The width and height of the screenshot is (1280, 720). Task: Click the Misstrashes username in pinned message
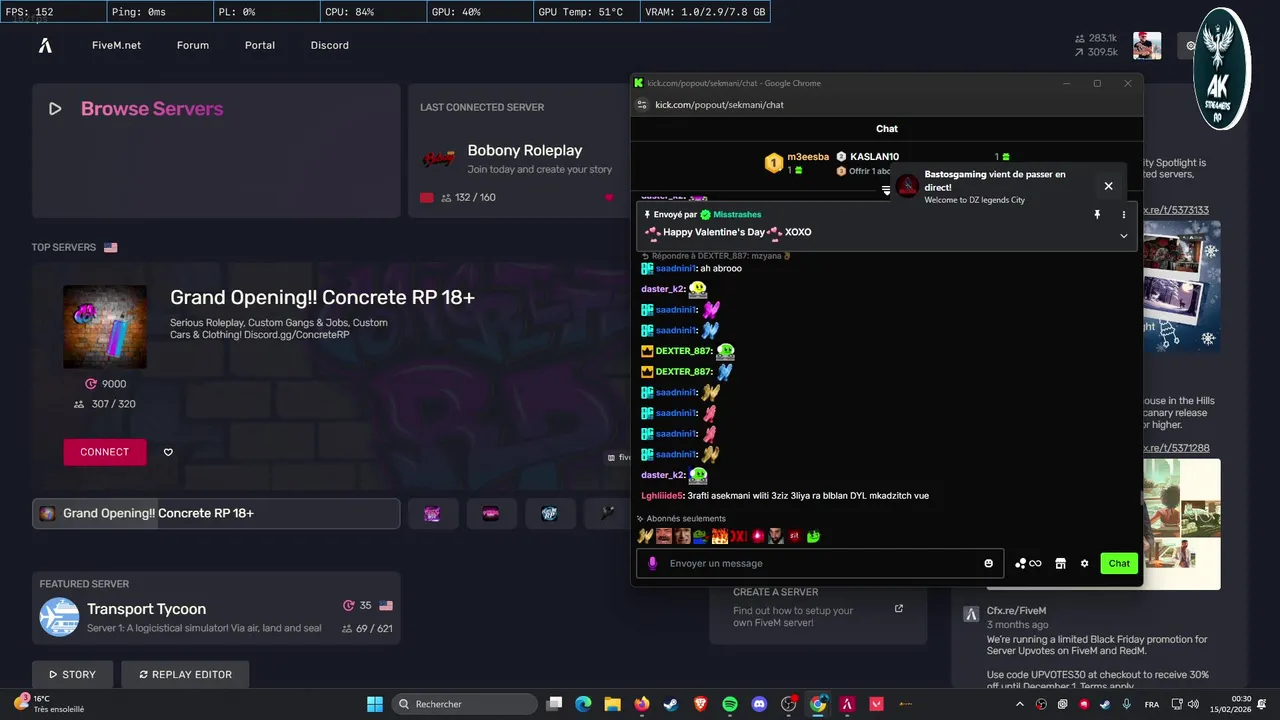(737, 215)
